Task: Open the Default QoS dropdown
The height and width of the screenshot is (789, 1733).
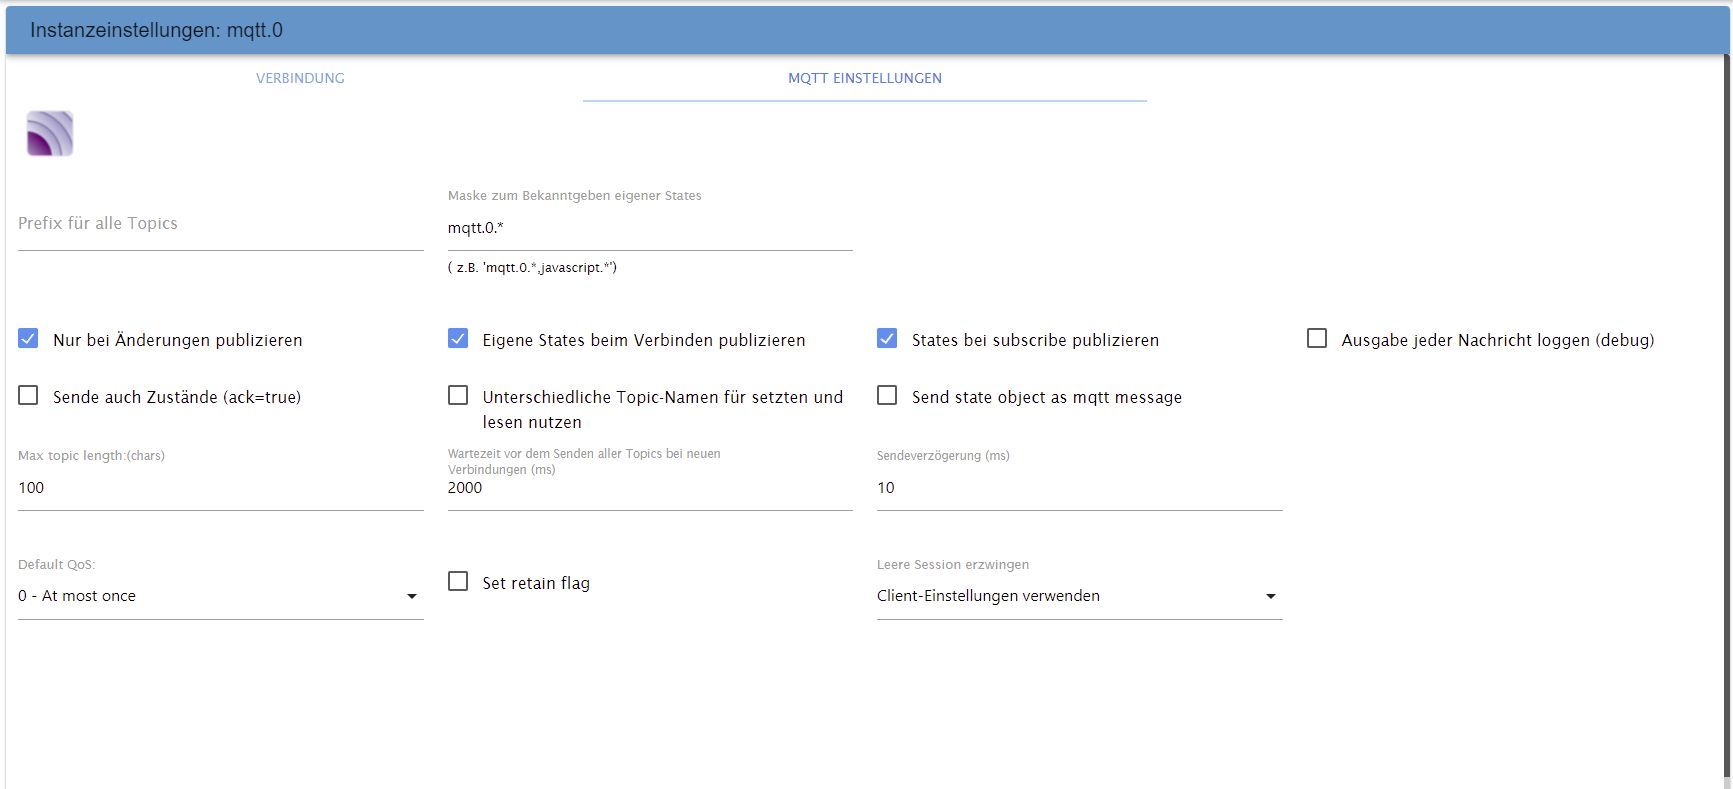Action: click(221, 596)
